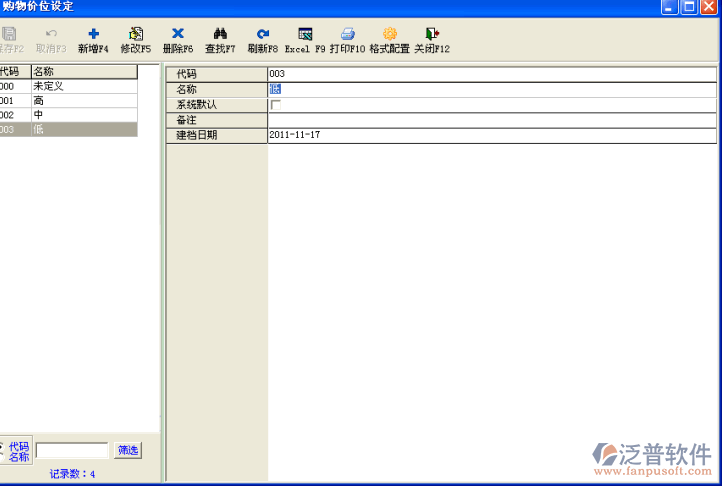Click the 打印F10 printer icon
722x487 pixels.
[348, 34]
